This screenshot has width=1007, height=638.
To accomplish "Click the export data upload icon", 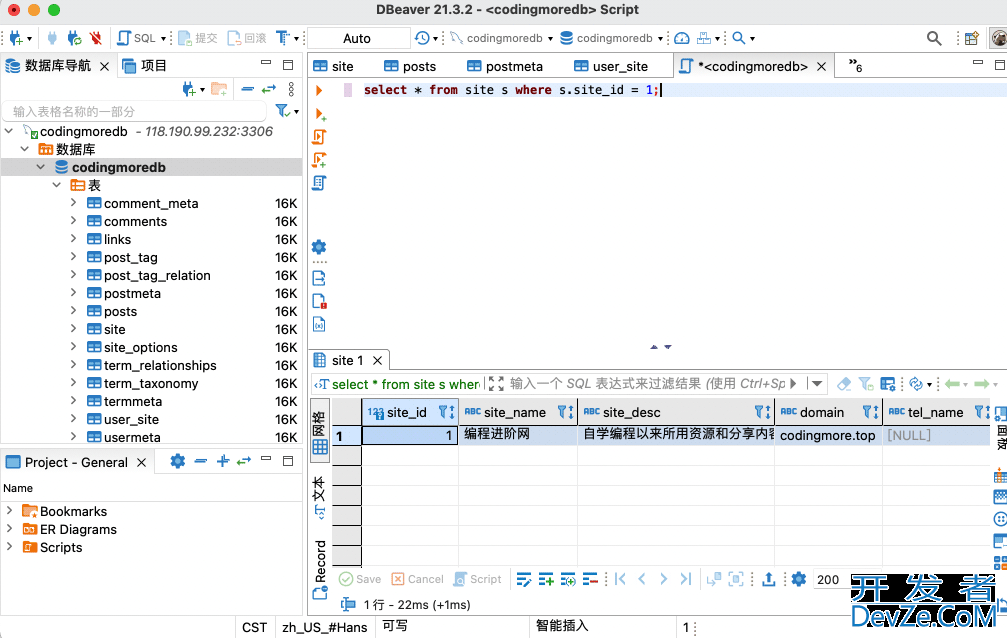I will click(x=768, y=579).
